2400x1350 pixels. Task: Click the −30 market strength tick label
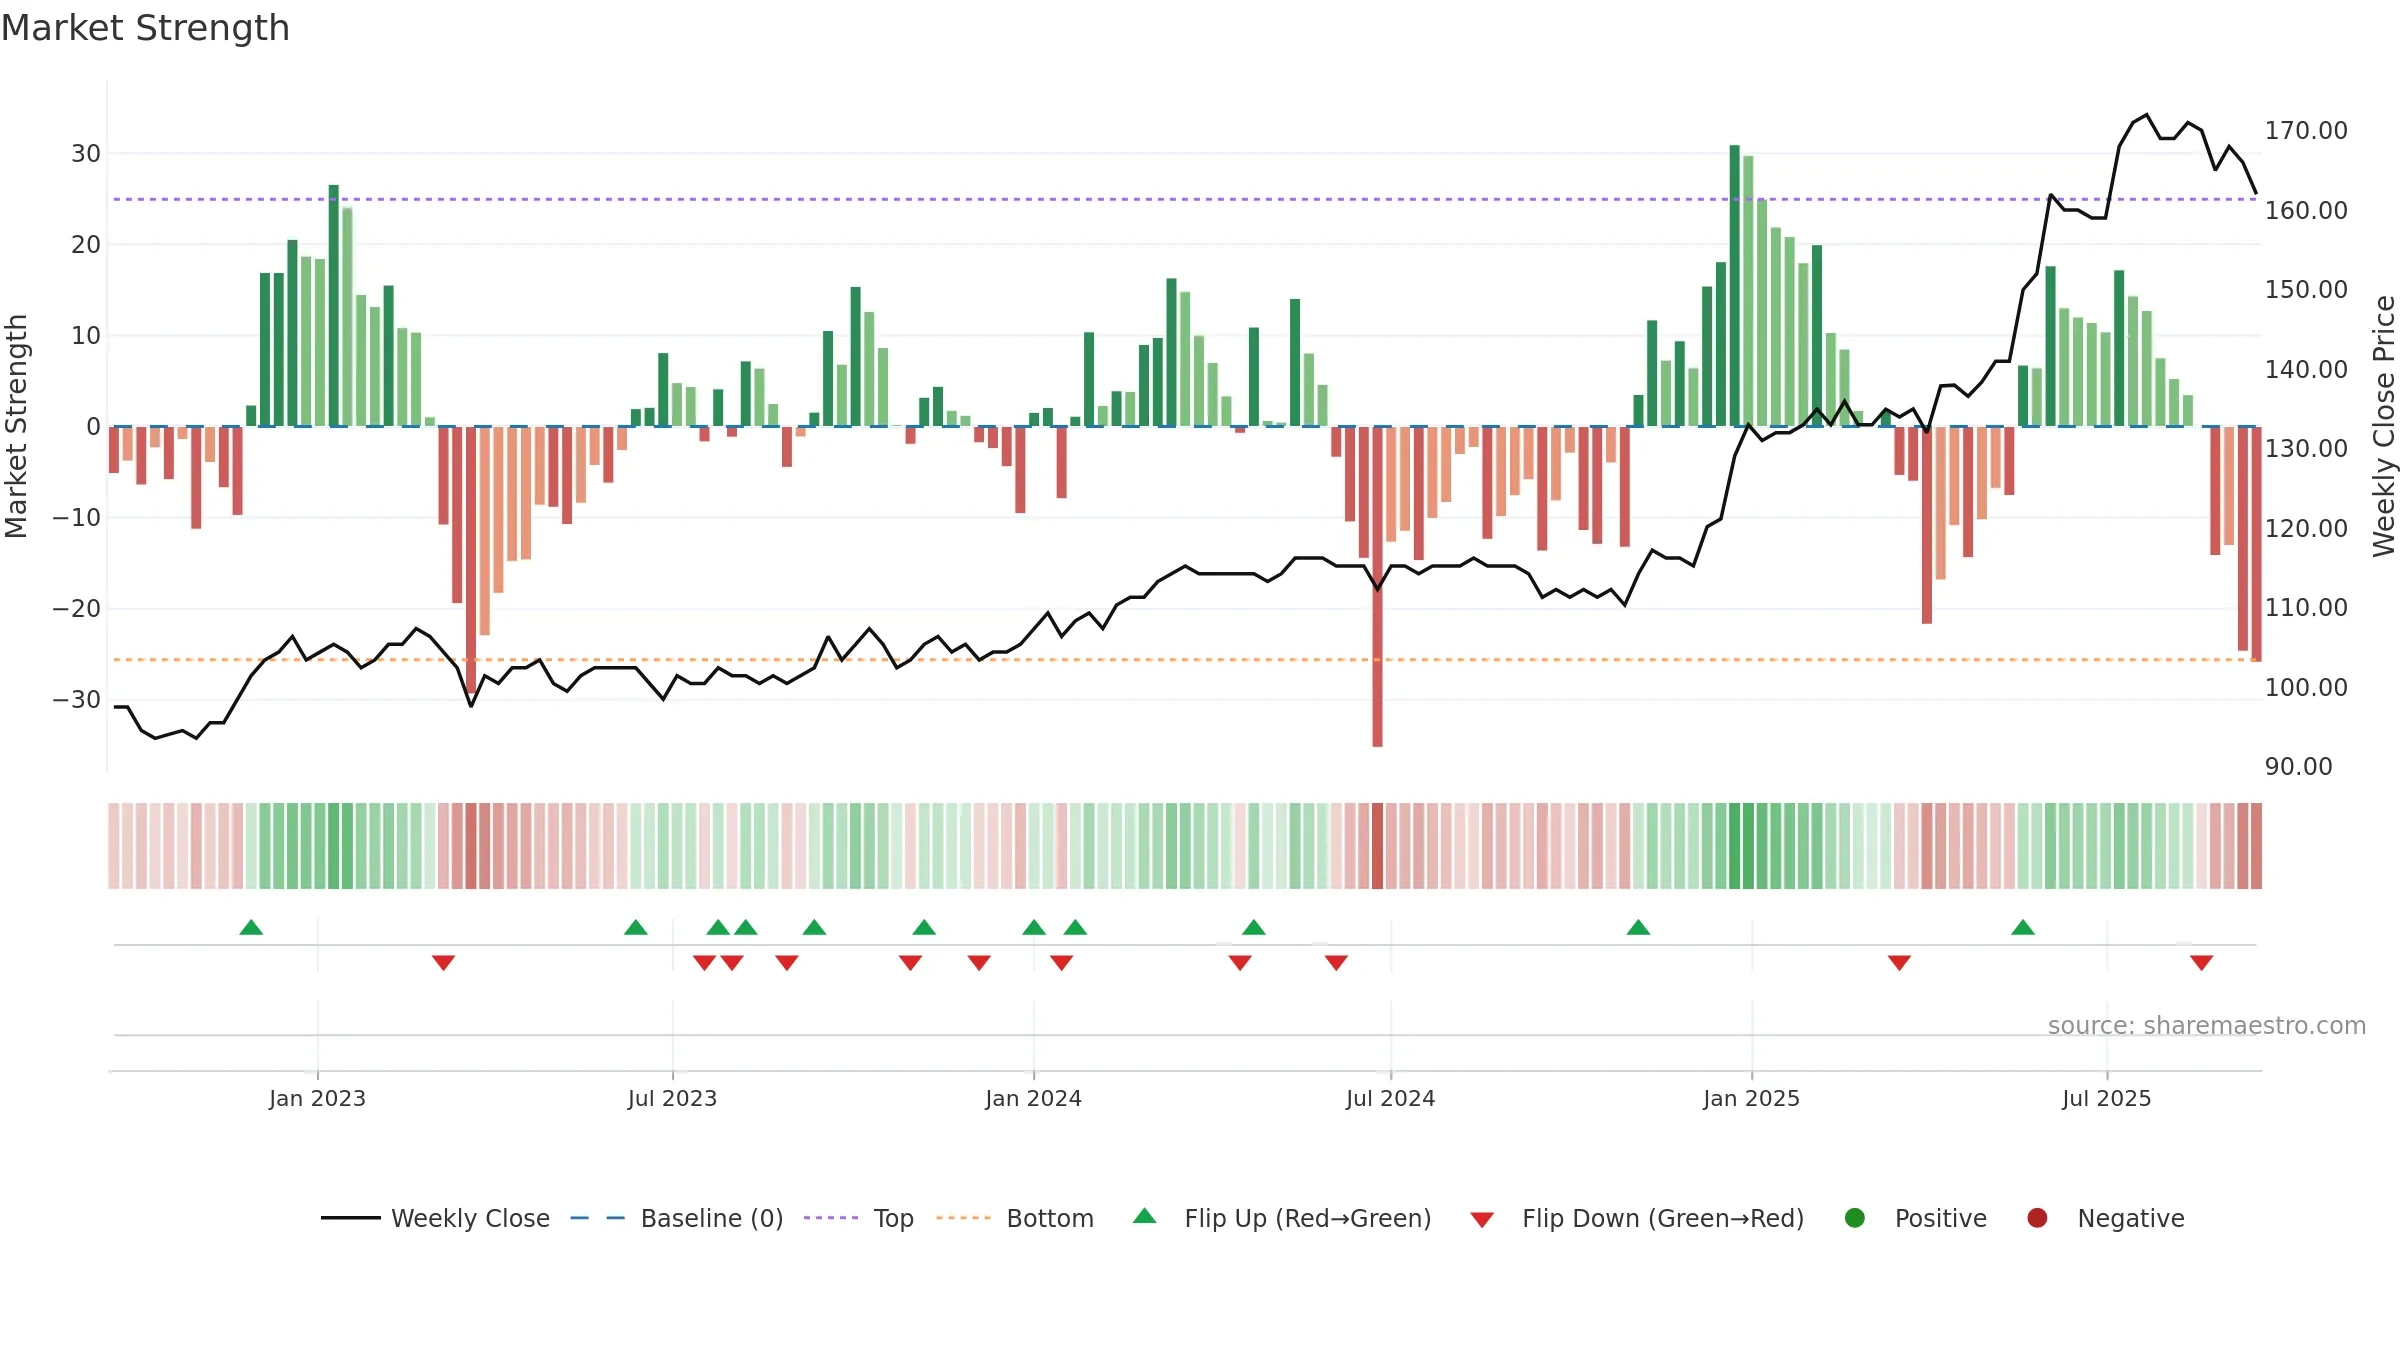pyautogui.click(x=77, y=700)
